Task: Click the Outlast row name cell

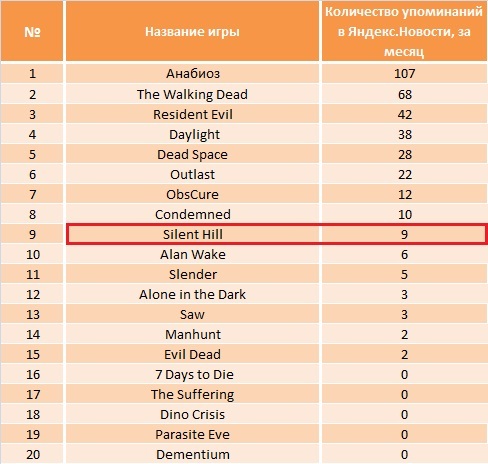Action: click(x=192, y=174)
